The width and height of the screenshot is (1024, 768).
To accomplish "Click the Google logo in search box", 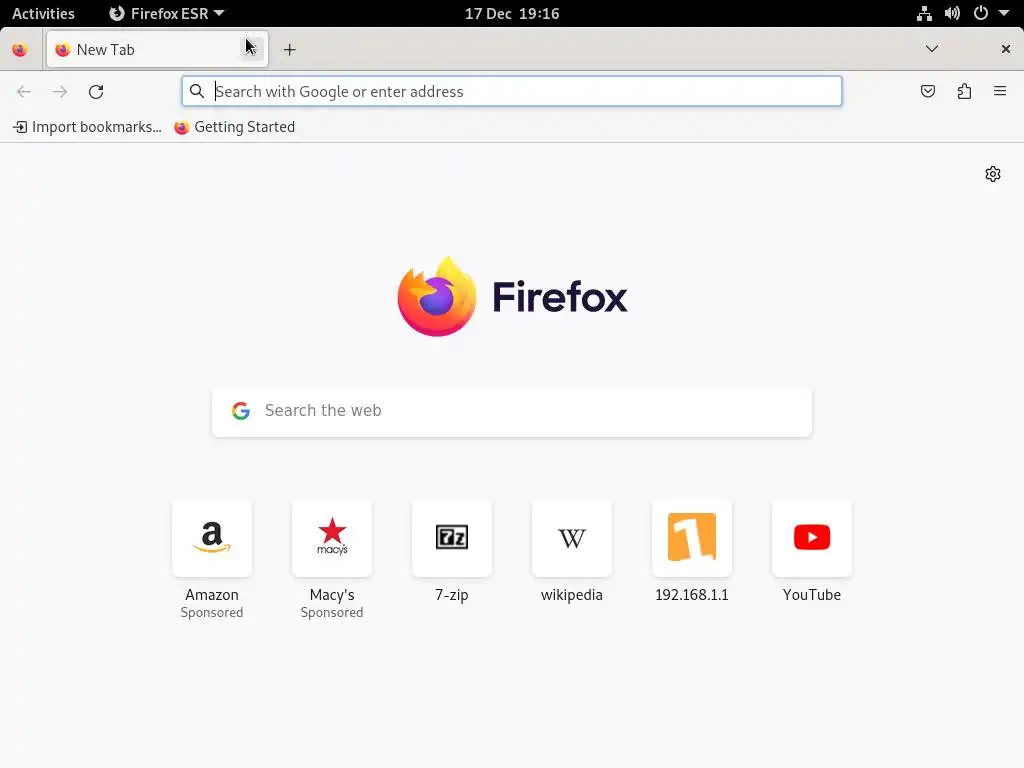I will click(241, 411).
